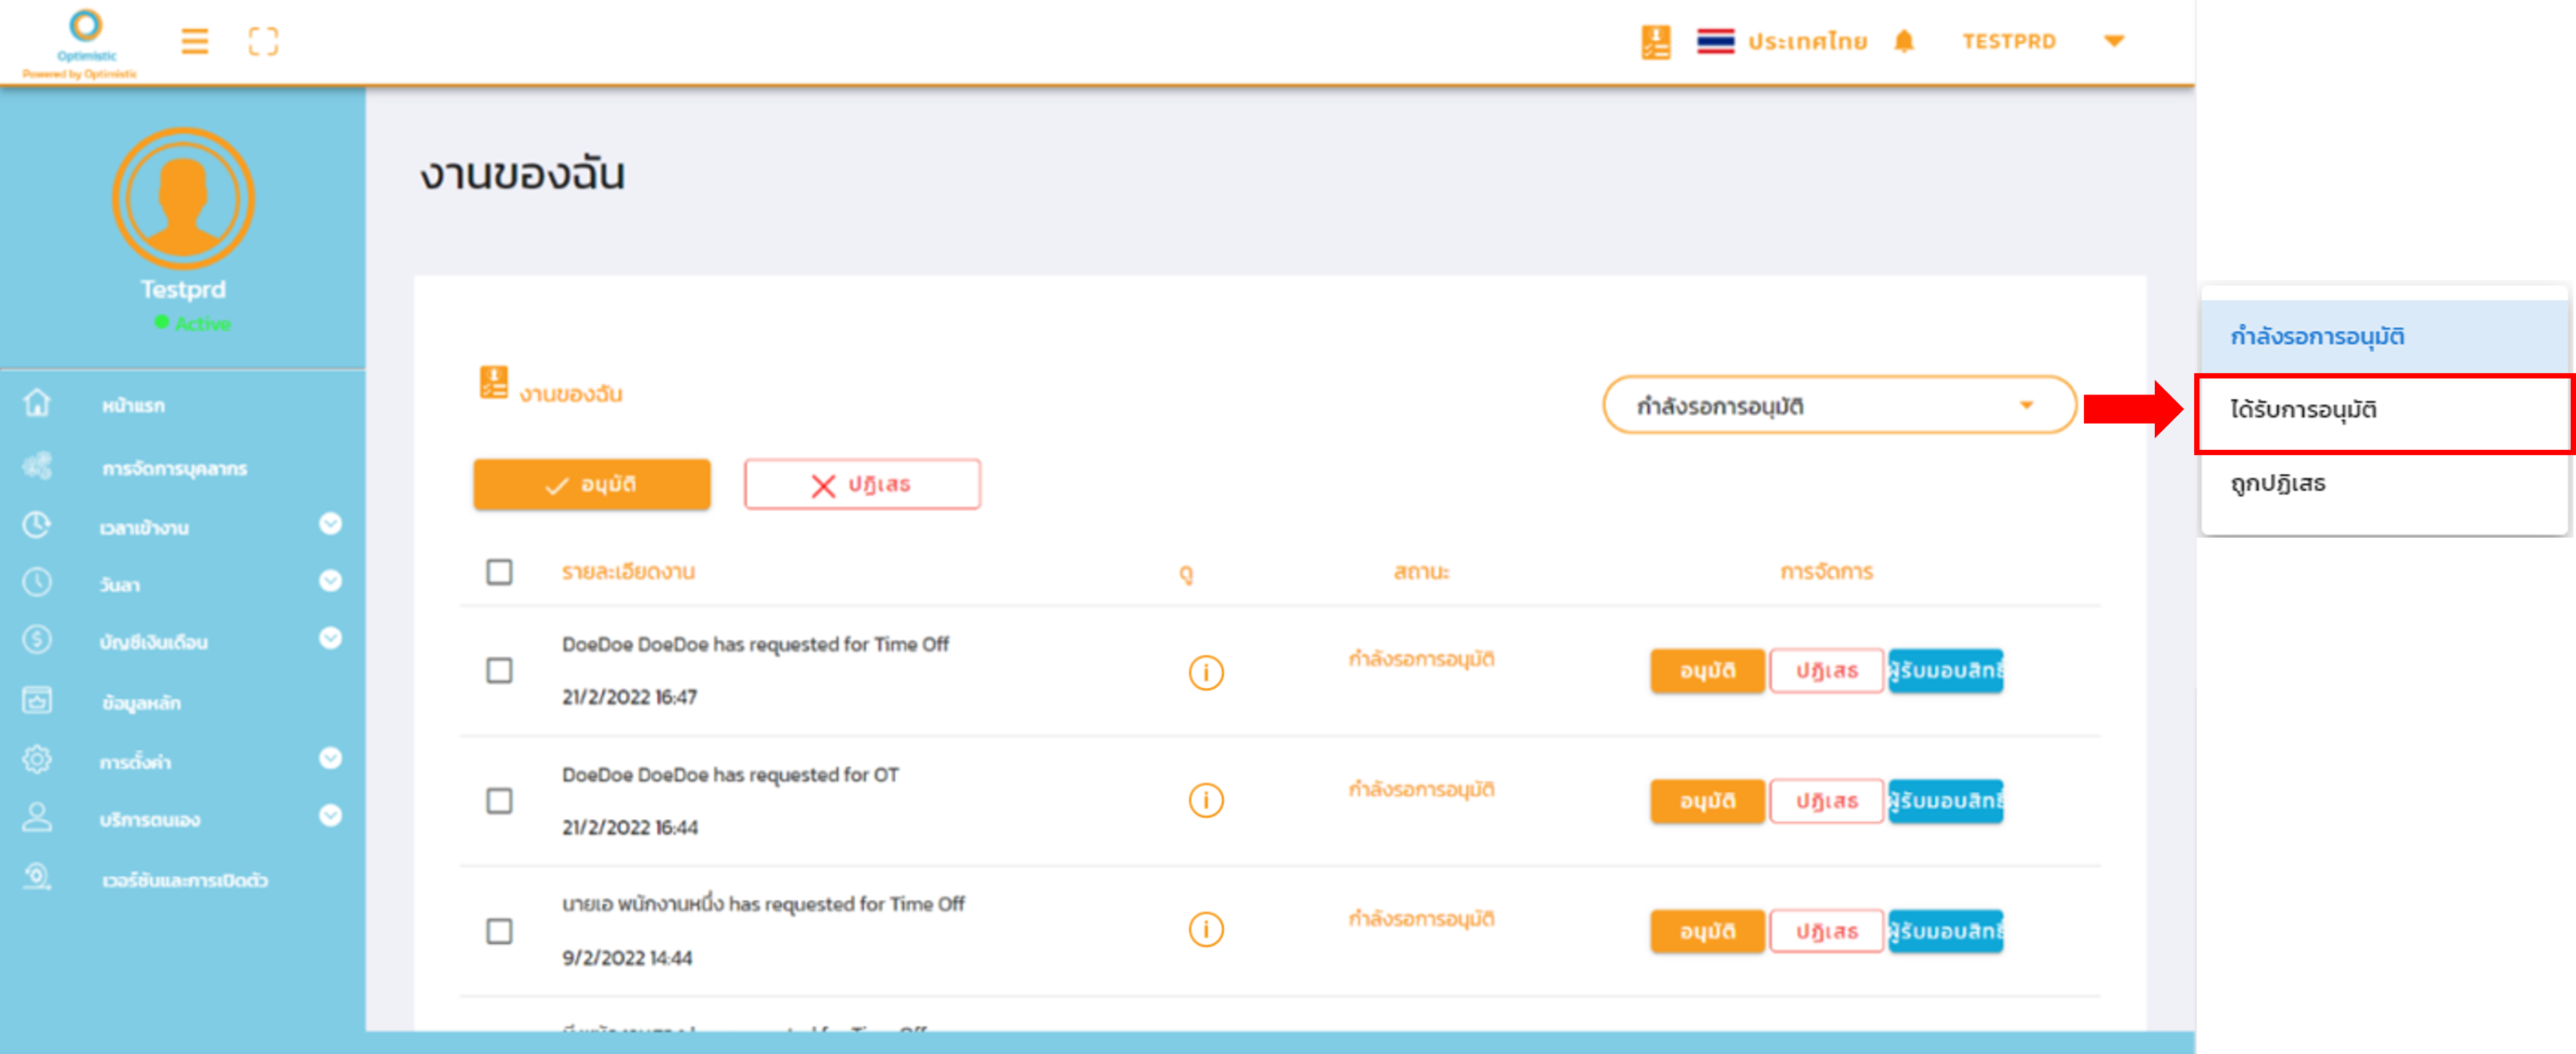Click the Thailand flag icon
The width and height of the screenshot is (2576, 1054).
tap(1715, 41)
